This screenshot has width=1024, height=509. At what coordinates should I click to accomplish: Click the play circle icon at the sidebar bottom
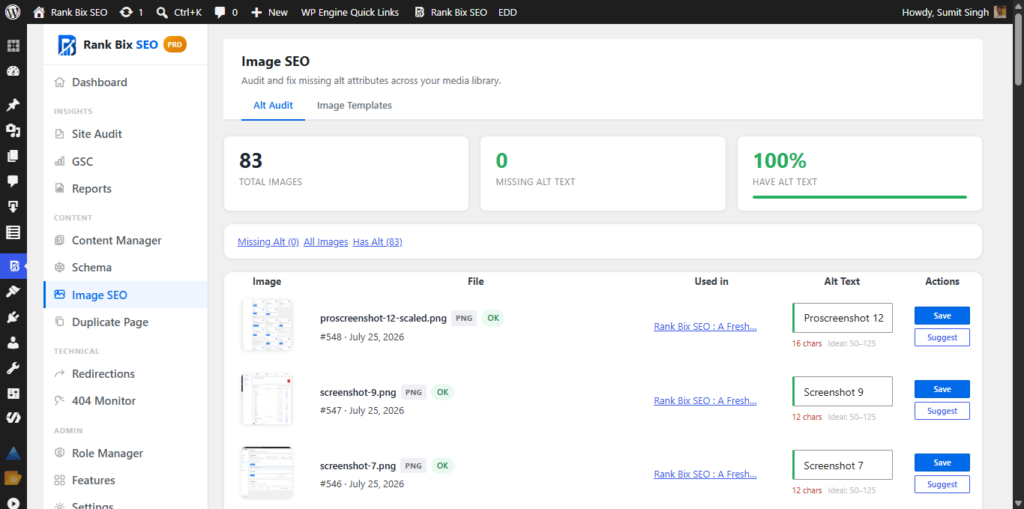13,502
